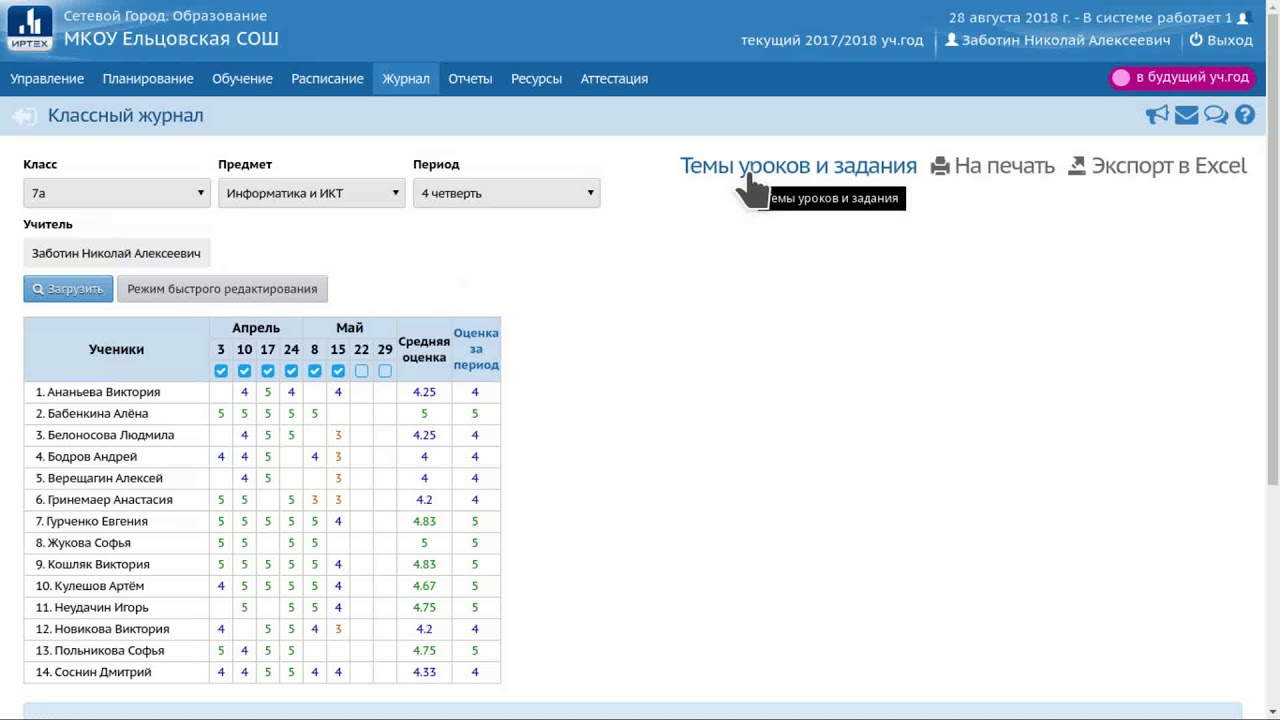Open the Обучение menu
The height and width of the screenshot is (720, 1280).
click(x=242, y=79)
